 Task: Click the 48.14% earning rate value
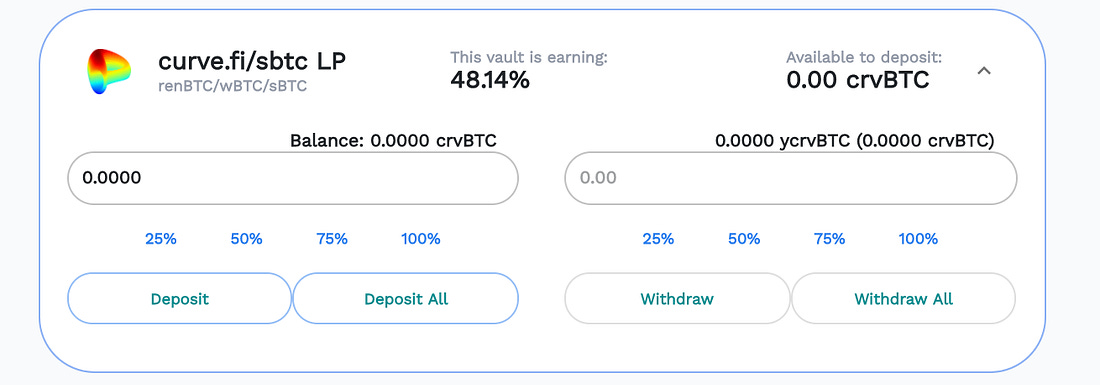click(x=490, y=81)
